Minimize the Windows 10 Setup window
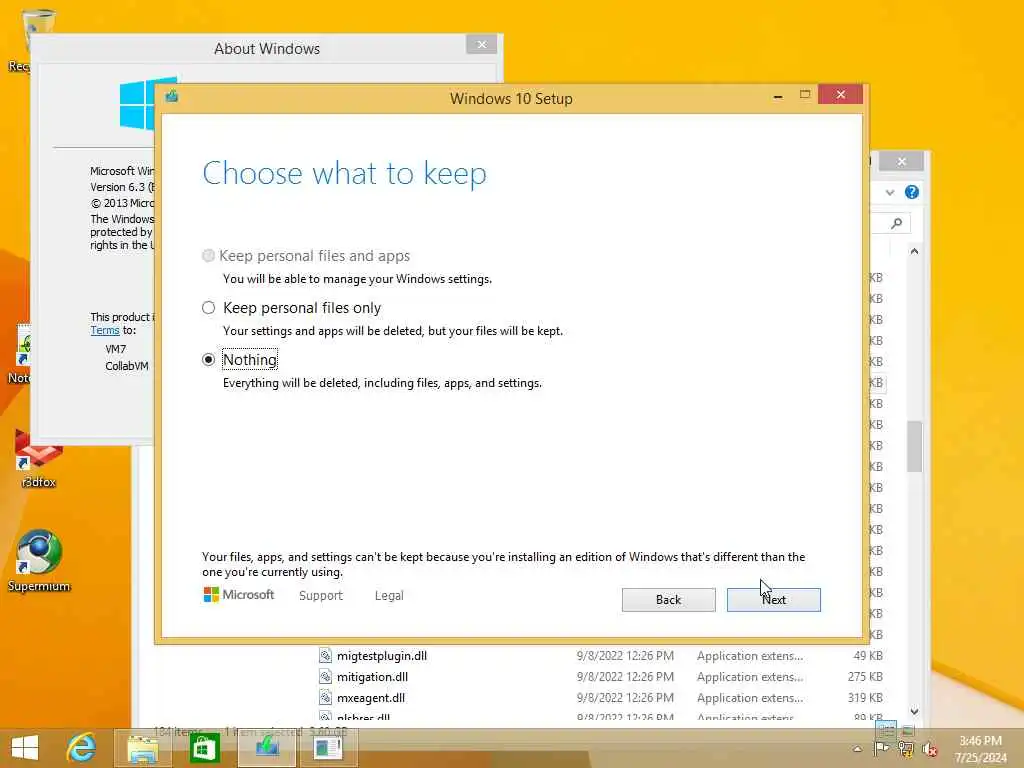The width and height of the screenshot is (1024, 768). click(777, 96)
